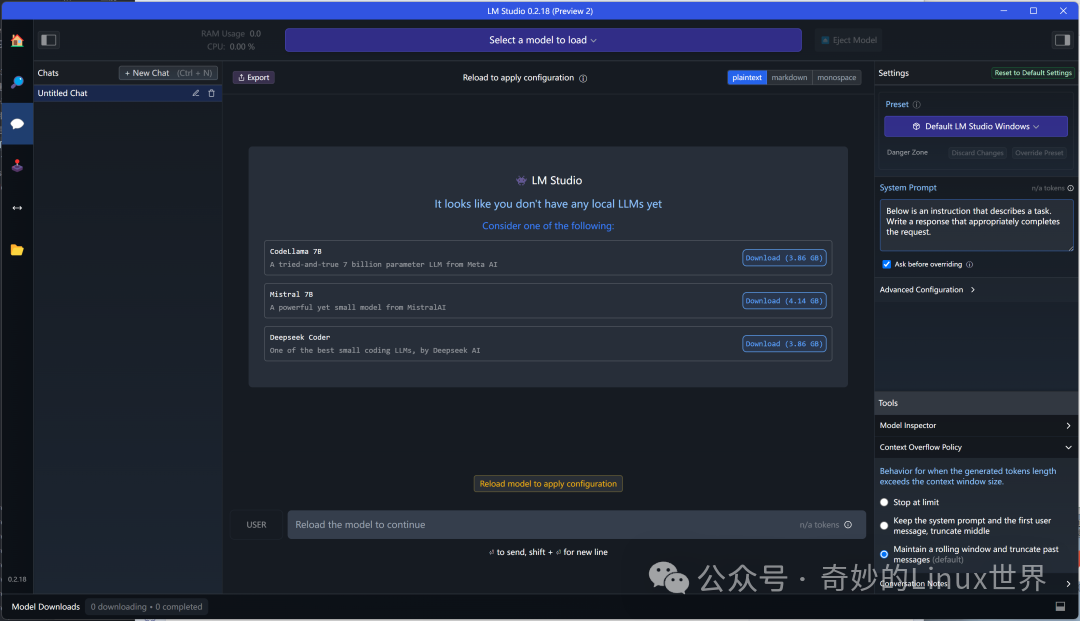This screenshot has height=621, width=1080.
Task: Start a New Chat
Action: [168, 73]
